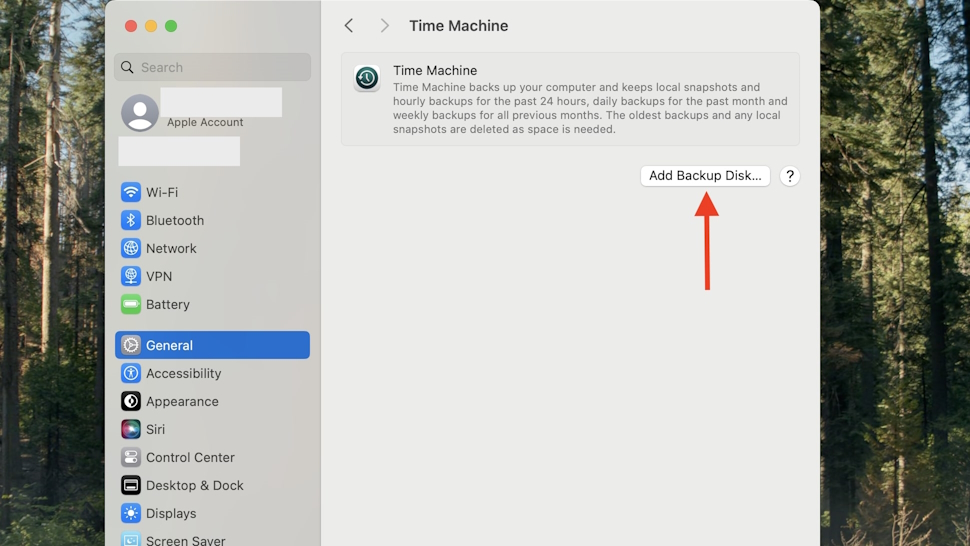Click the Siri icon

pyautogui.click(x=131, y=429)
